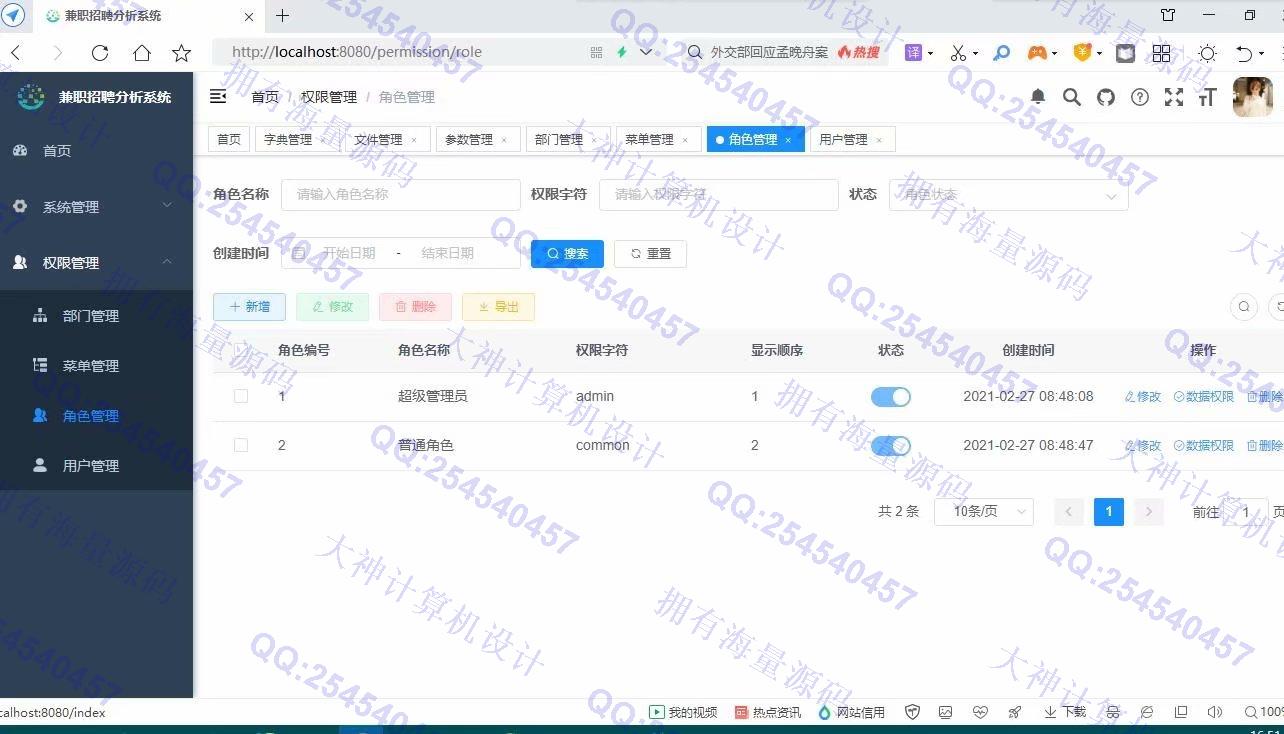Open the 菜单管理 sidebar page
This screenshot has height=734, width=1284.
point(96,365)
